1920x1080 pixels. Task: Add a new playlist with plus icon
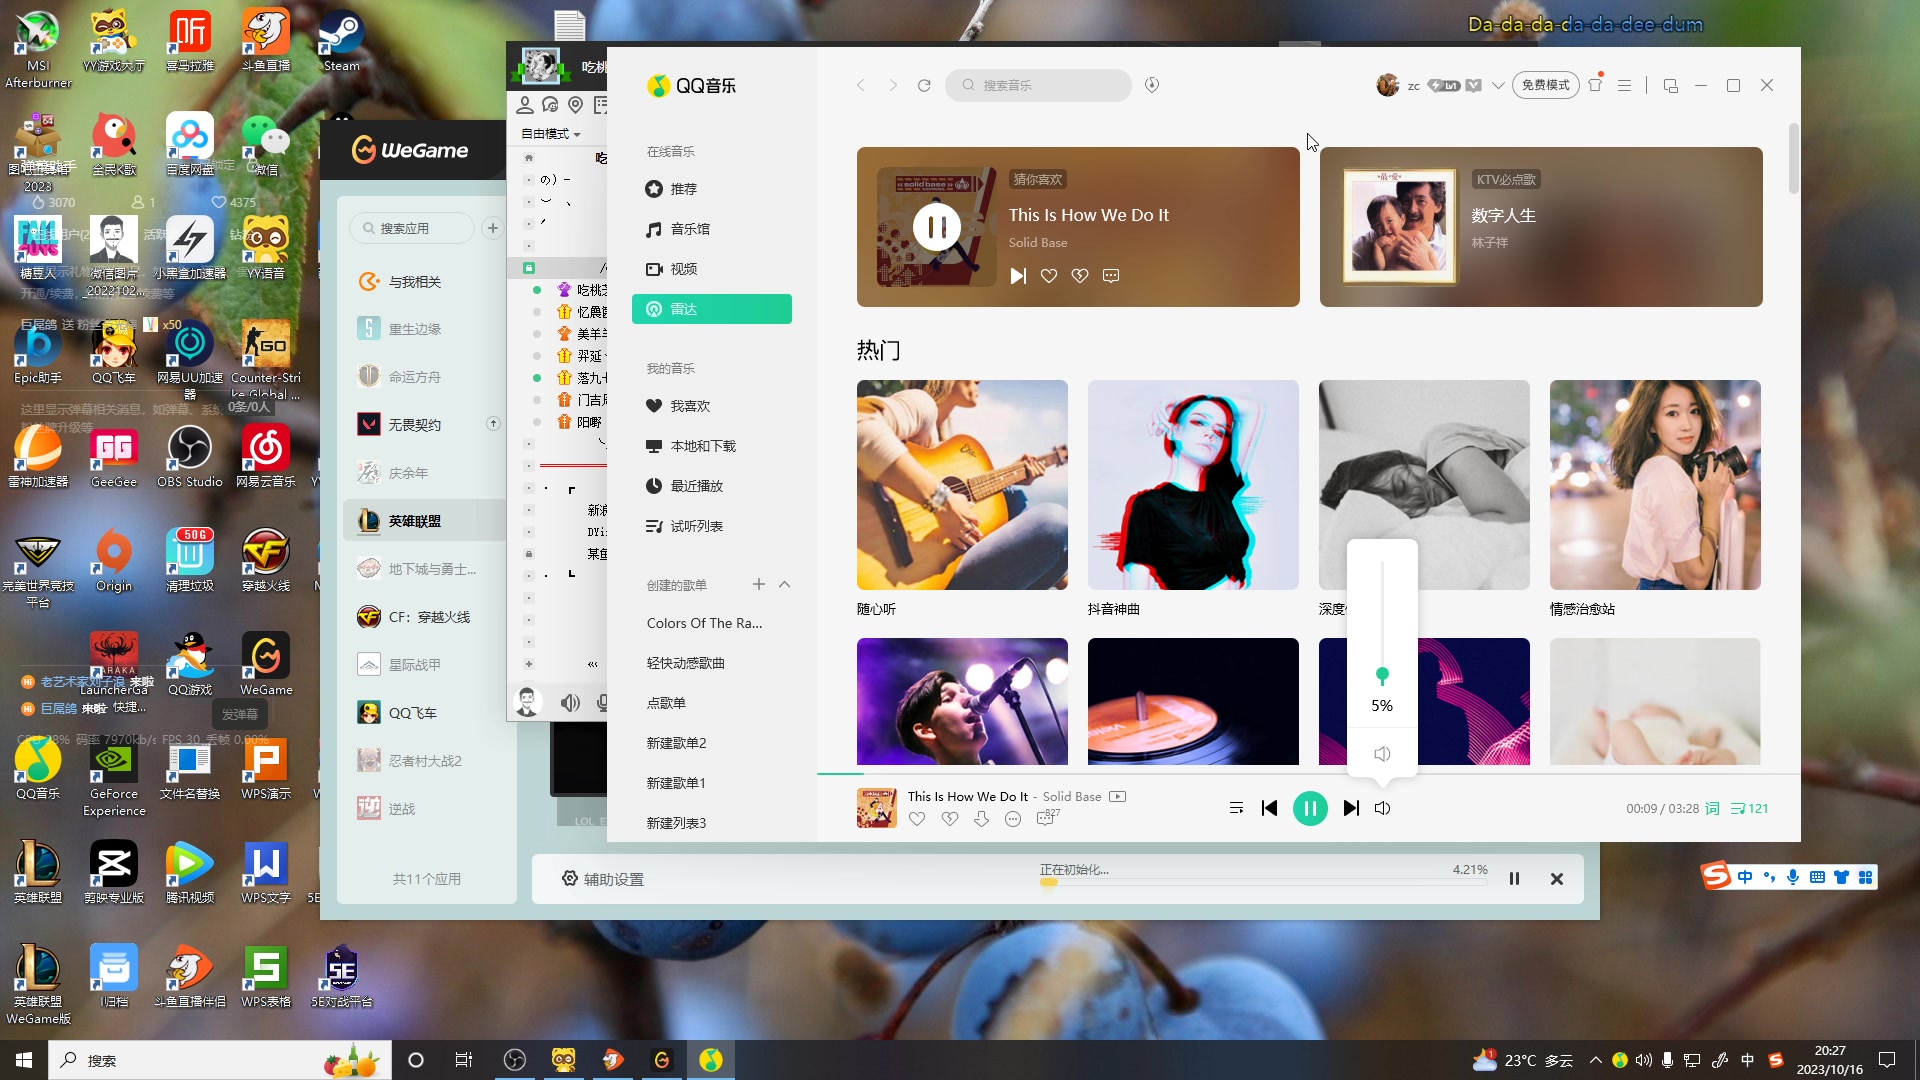(758, 584)
